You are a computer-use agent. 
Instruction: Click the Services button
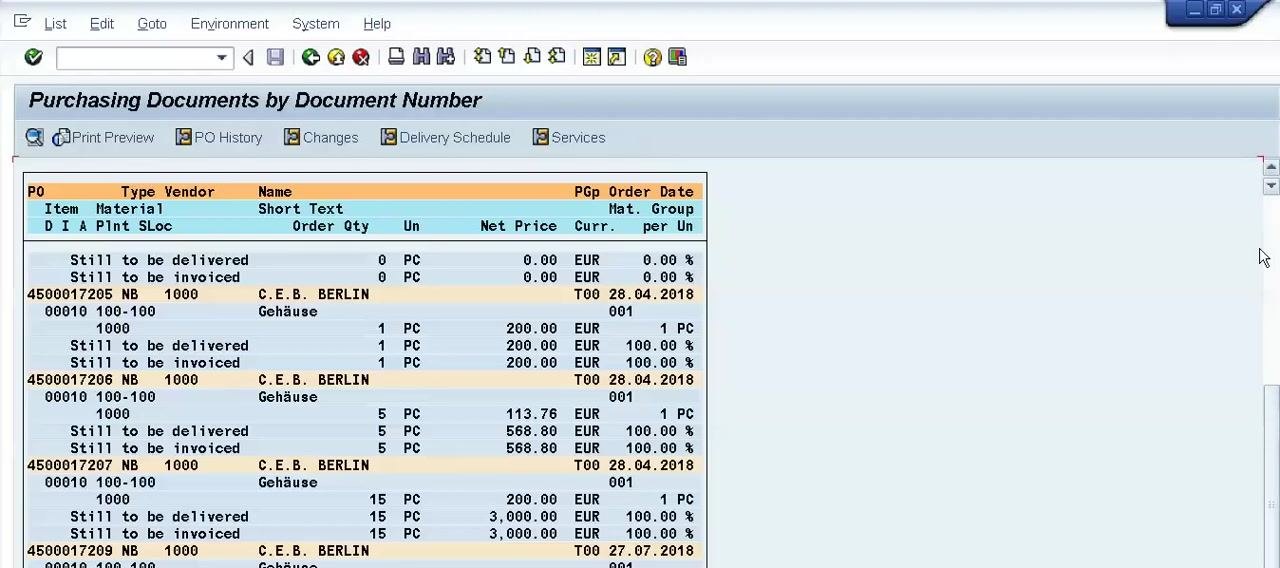569,137
